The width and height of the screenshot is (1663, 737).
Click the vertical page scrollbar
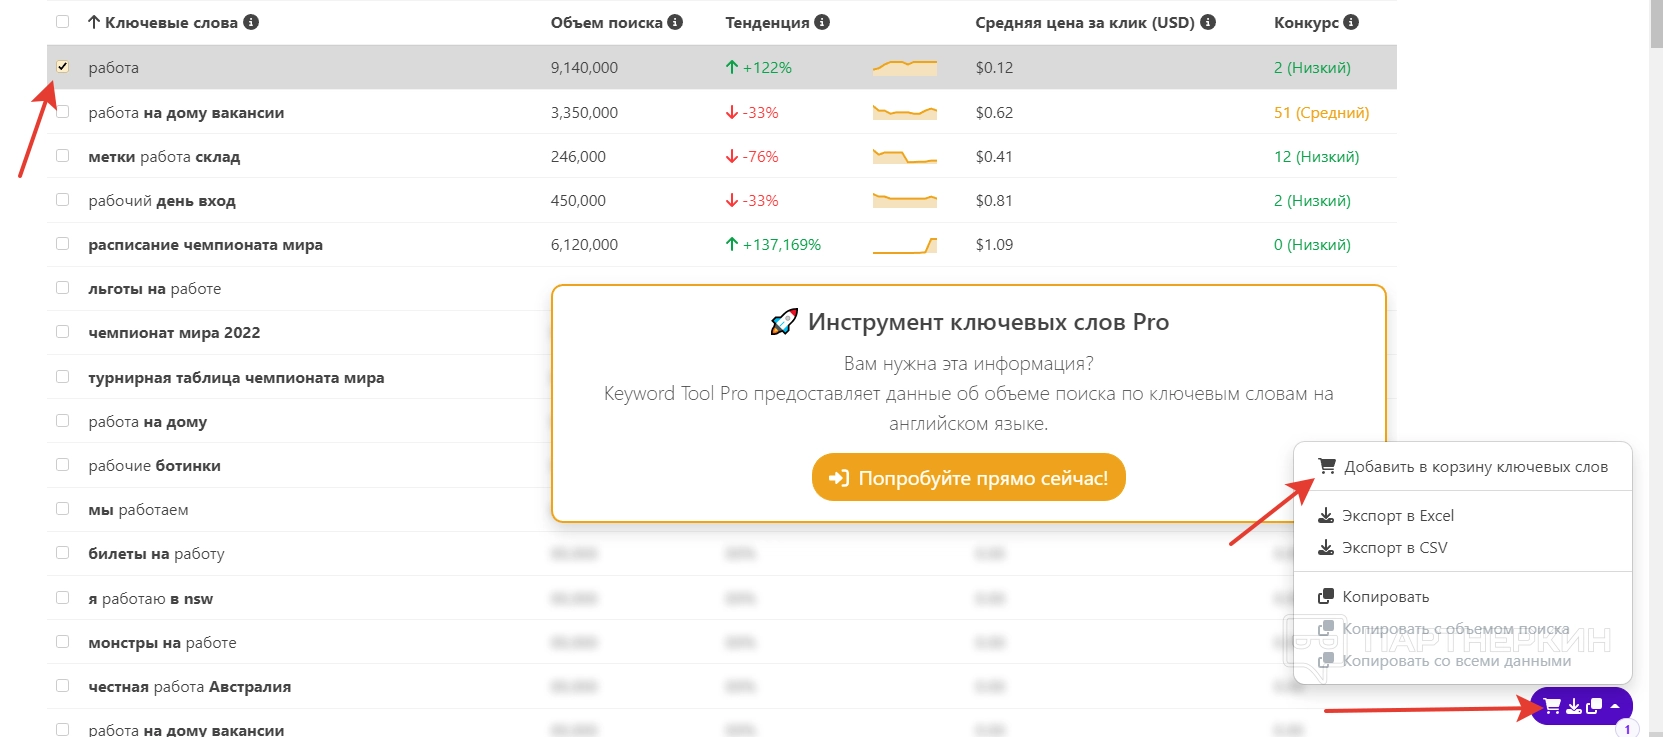coord(1655,300)
